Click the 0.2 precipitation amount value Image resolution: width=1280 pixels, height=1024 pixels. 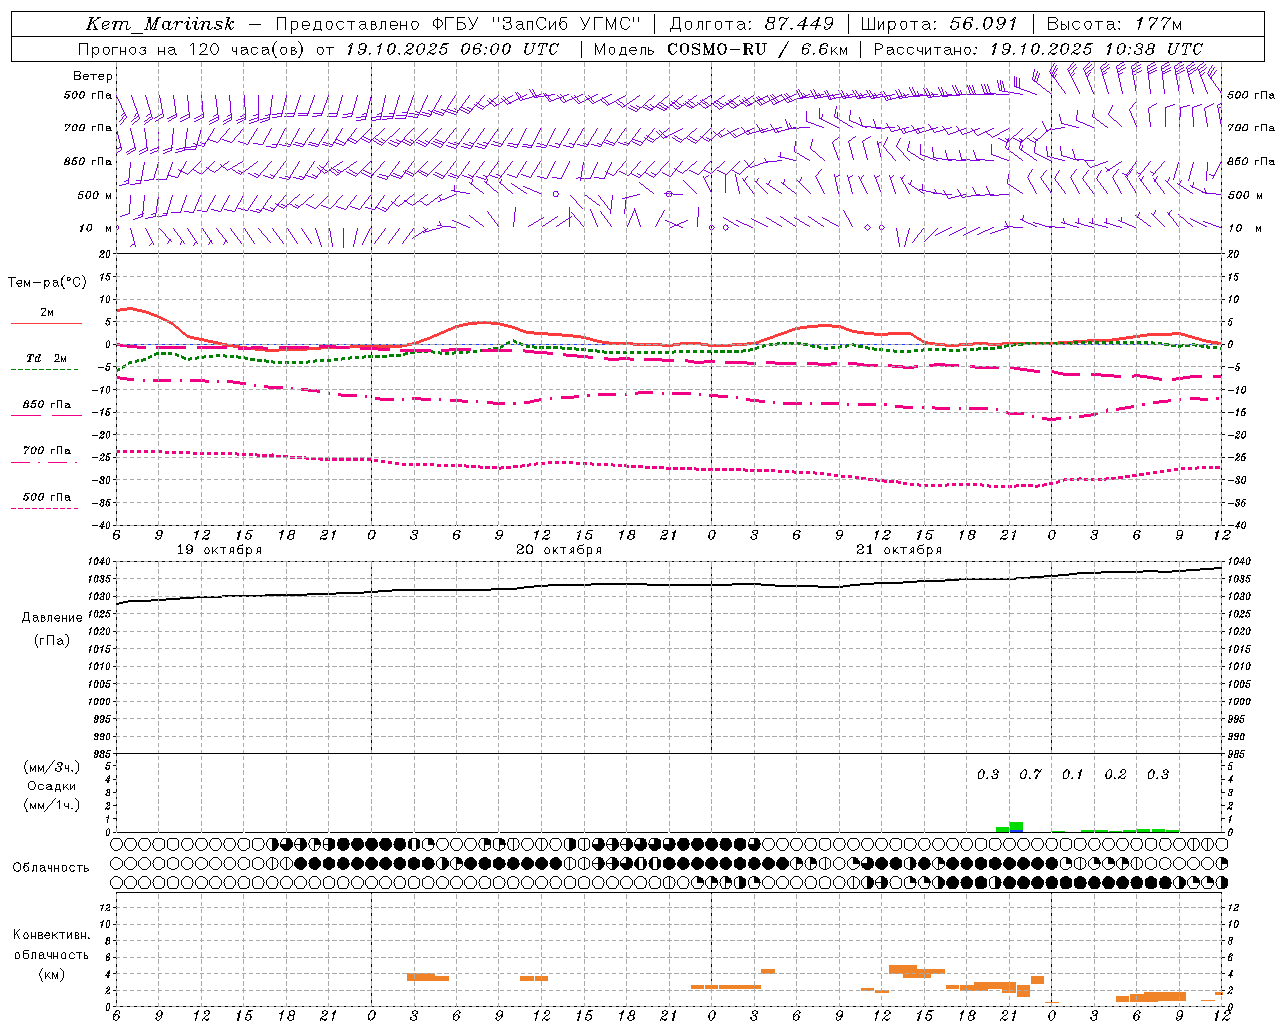1115,775
